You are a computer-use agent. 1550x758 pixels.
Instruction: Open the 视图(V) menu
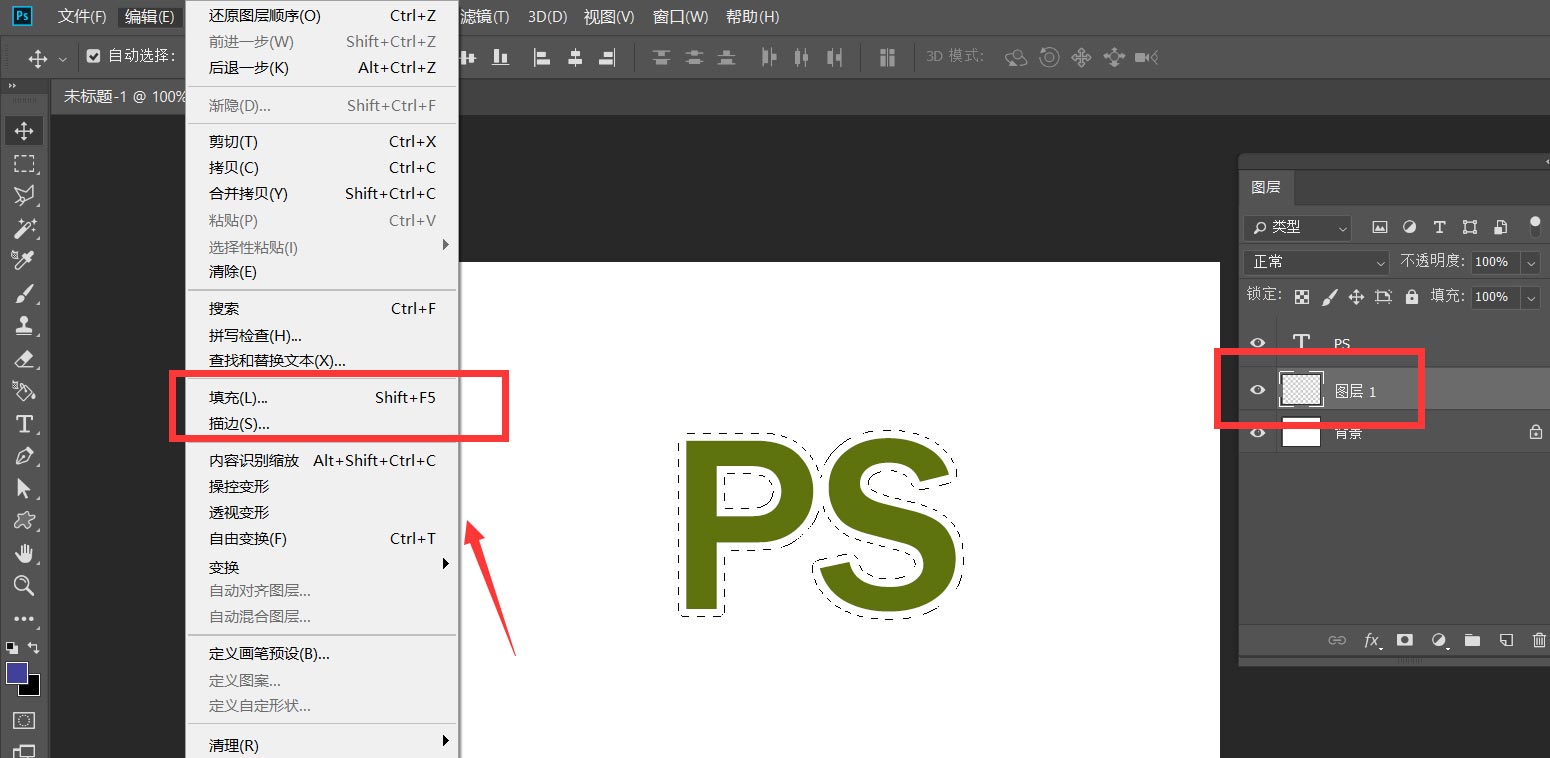[609, 17]
